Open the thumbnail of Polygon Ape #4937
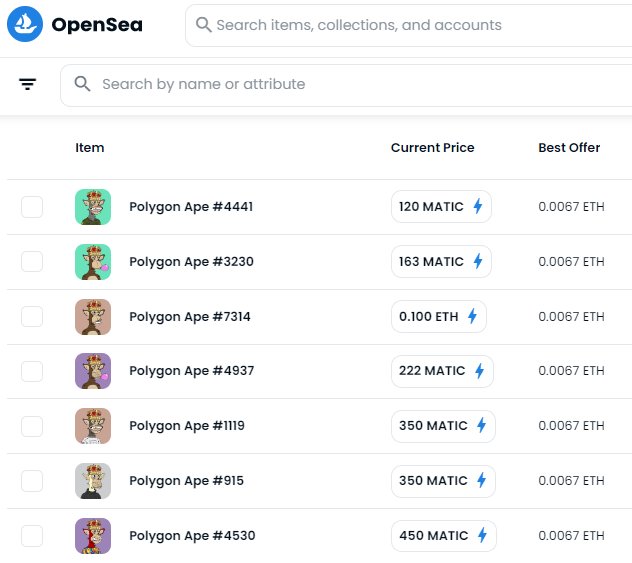Viewport: 632px width, 563px height. (93, 371)
